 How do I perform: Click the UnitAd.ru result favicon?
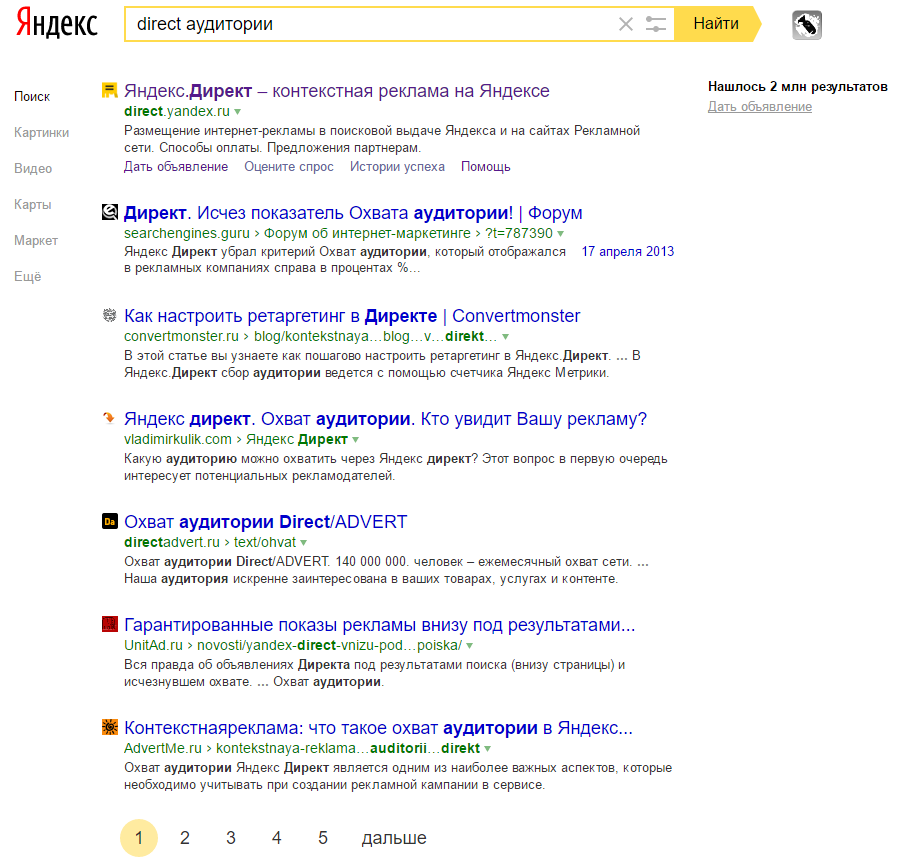click(x=109, y=624)
